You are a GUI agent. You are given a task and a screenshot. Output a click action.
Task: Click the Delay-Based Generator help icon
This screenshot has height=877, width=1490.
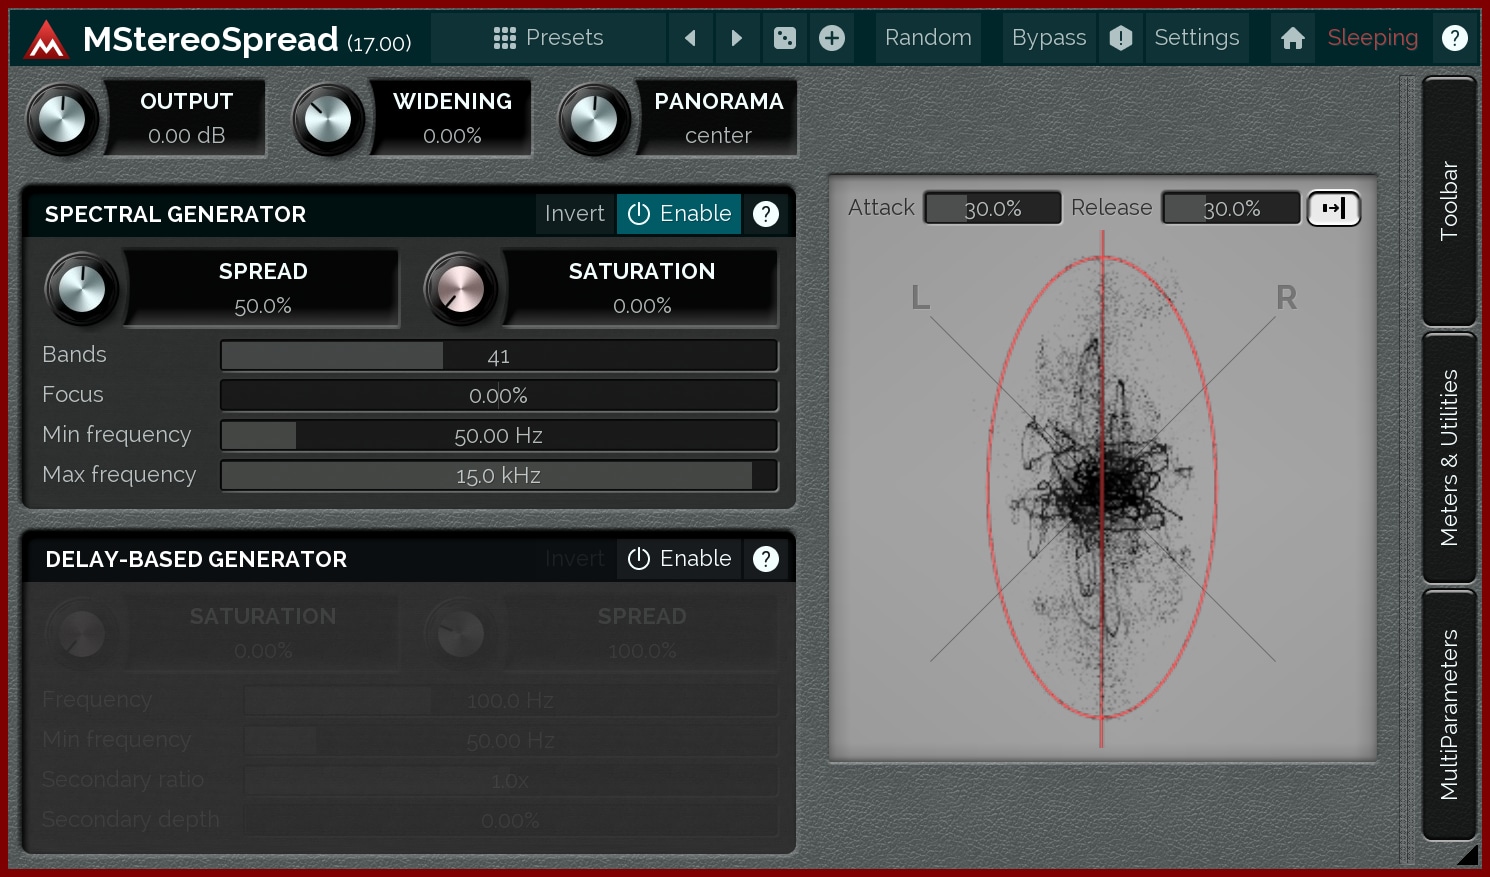766,559
